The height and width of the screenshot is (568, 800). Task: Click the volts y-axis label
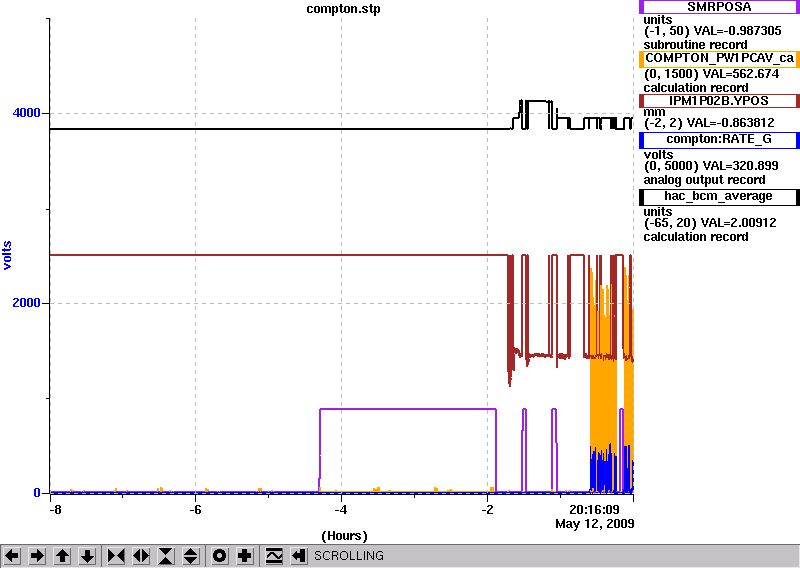7,255
